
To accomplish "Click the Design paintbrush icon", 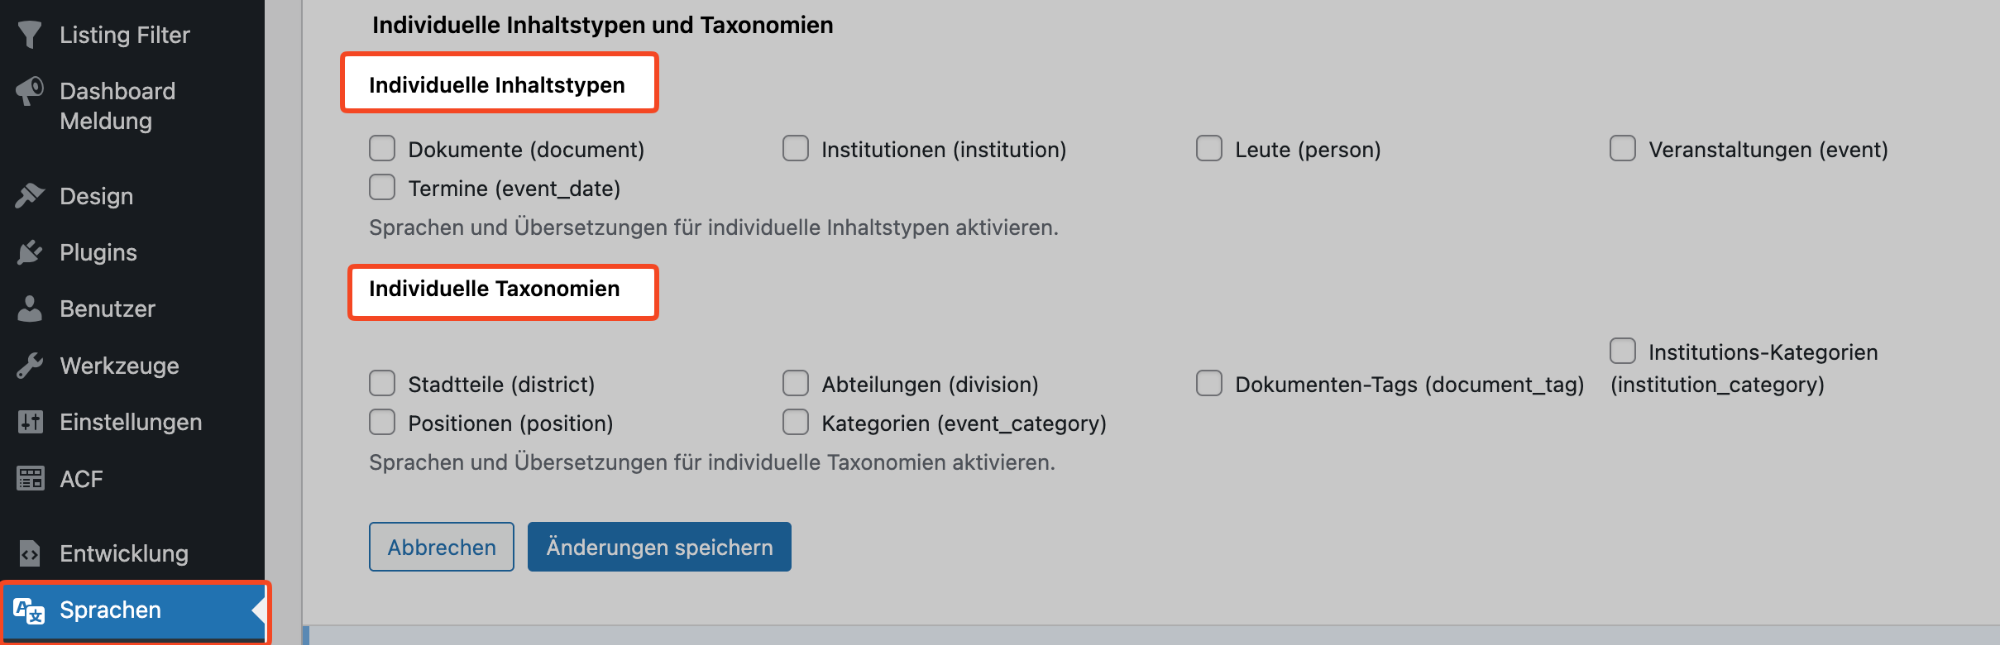I will pyautogui.click(x=30, y=196).
